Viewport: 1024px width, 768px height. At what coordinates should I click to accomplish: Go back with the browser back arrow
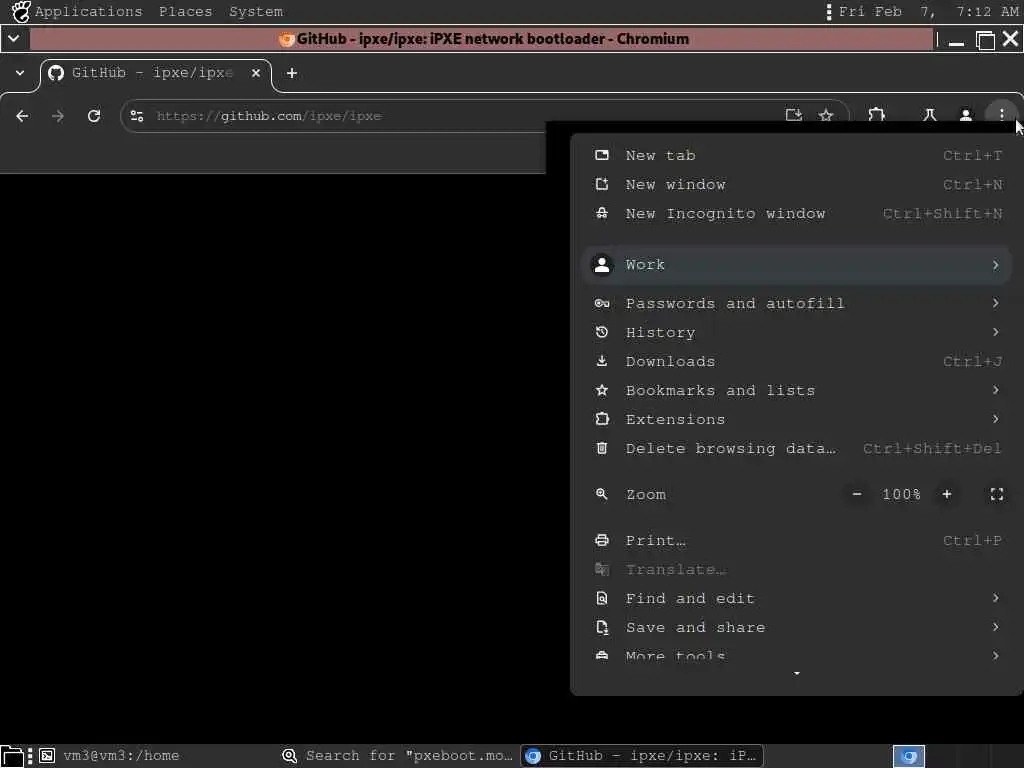pyautogui.click(x=22, y=116)
